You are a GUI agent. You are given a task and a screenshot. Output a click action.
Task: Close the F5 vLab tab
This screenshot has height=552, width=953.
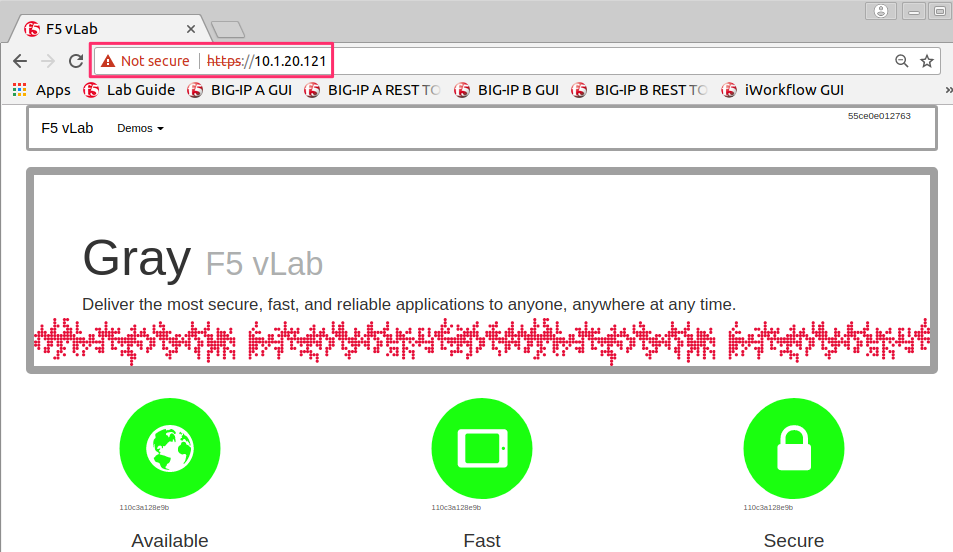pyautogui.click(x=191, y=29)
